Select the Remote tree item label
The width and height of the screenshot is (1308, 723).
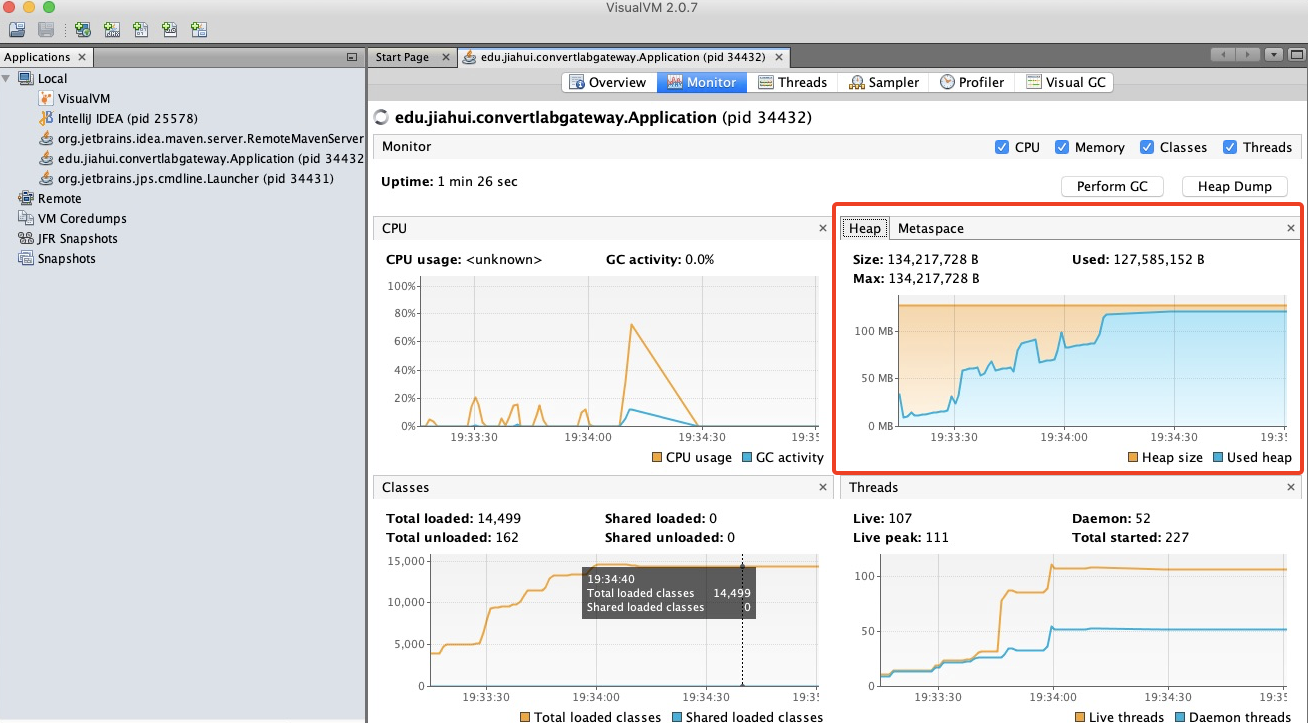pos(59,198)
